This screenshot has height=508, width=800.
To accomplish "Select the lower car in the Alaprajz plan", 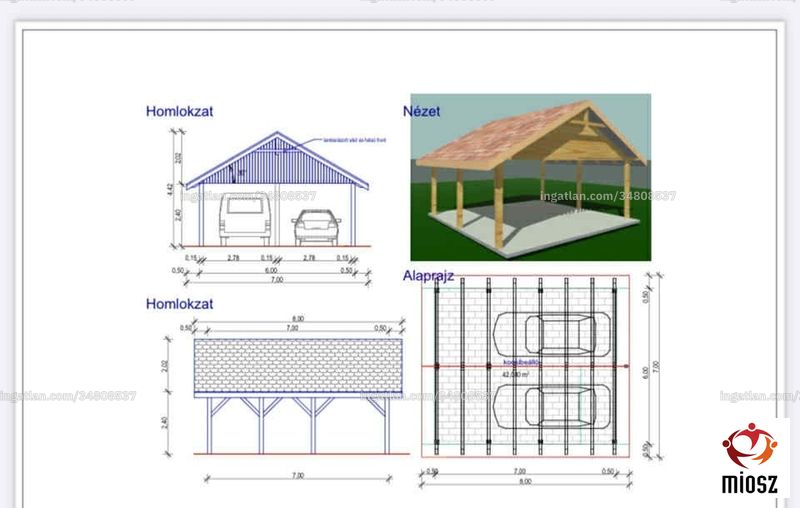I will click(552, 406).
